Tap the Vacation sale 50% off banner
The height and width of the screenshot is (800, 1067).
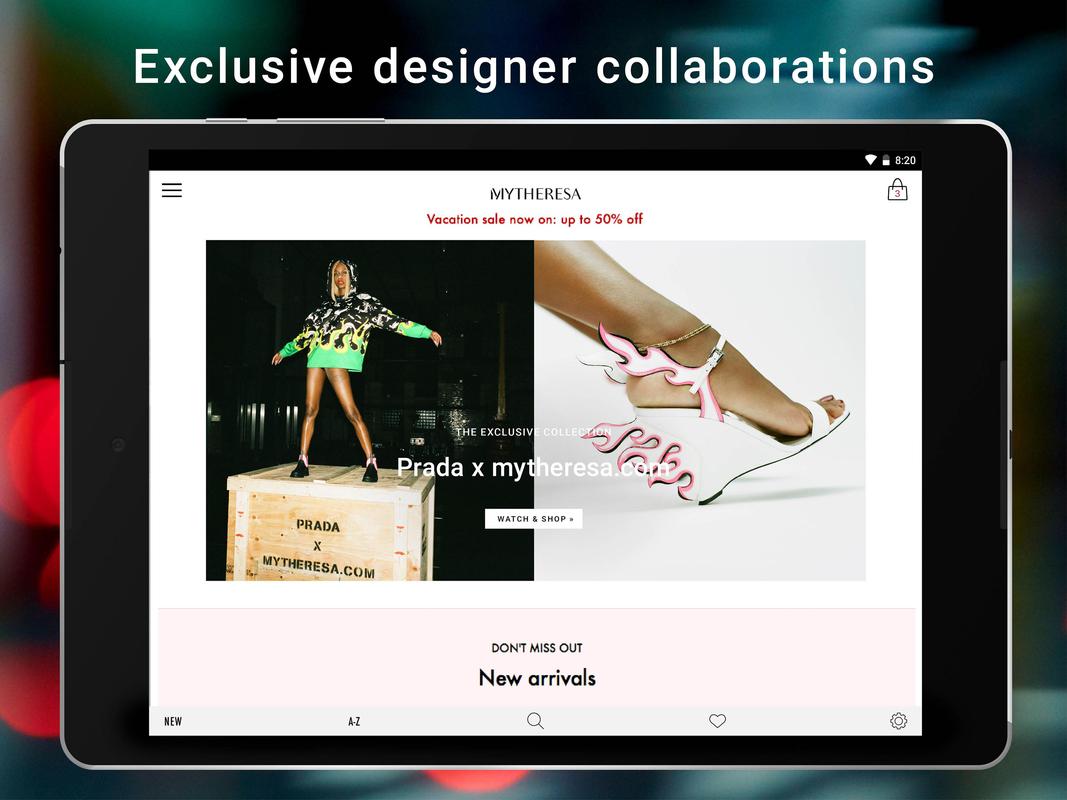(534, 219)
